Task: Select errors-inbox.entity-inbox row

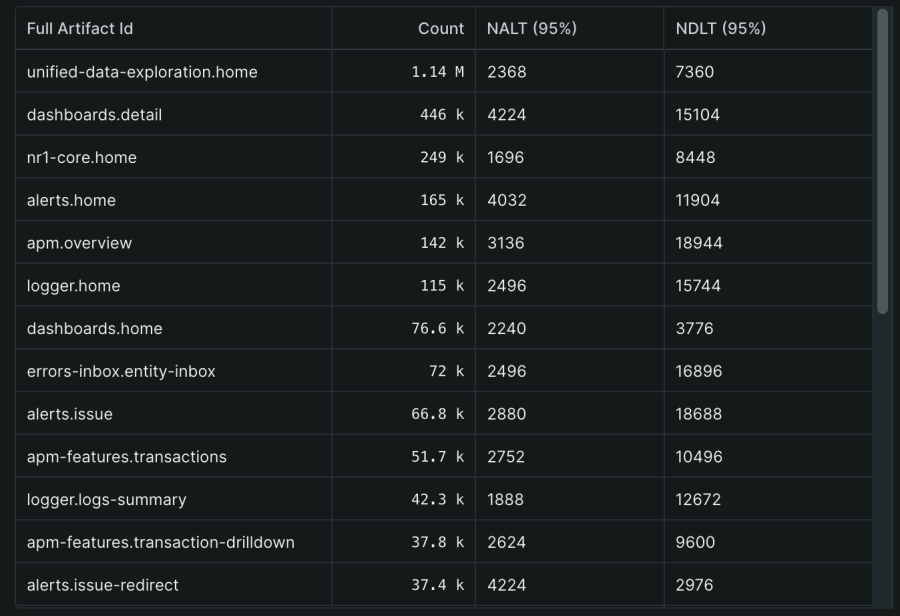Action: (121, 371)
